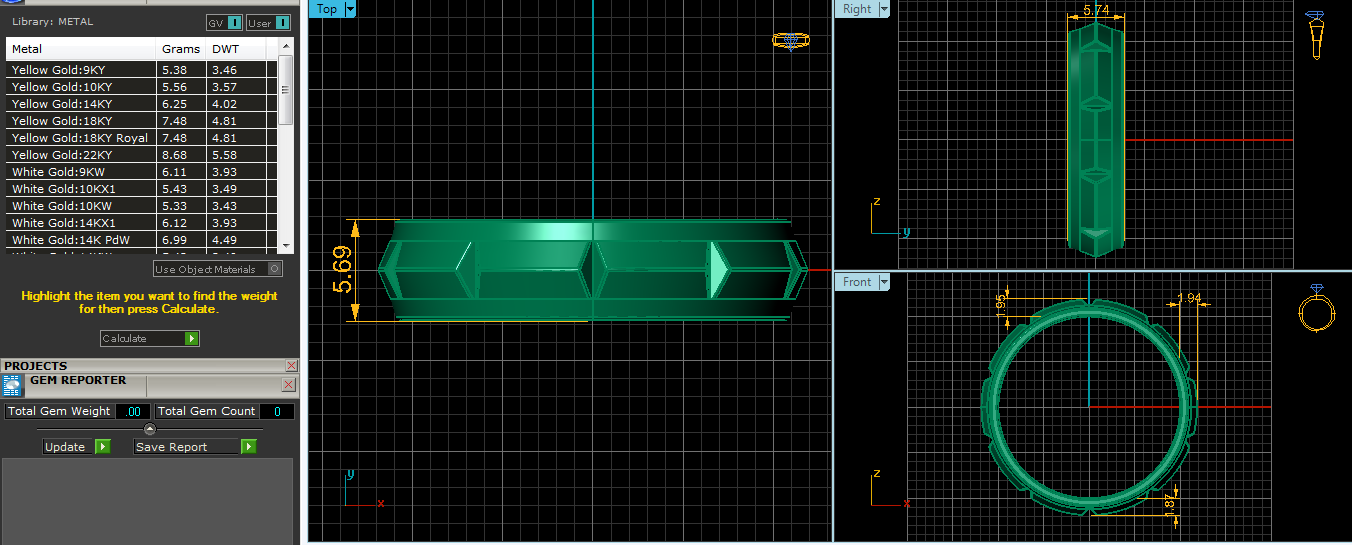This screenshot has width=1352, height=545.
Task: Collapse the gem report using the up-arrow handle
Action: 150,429
